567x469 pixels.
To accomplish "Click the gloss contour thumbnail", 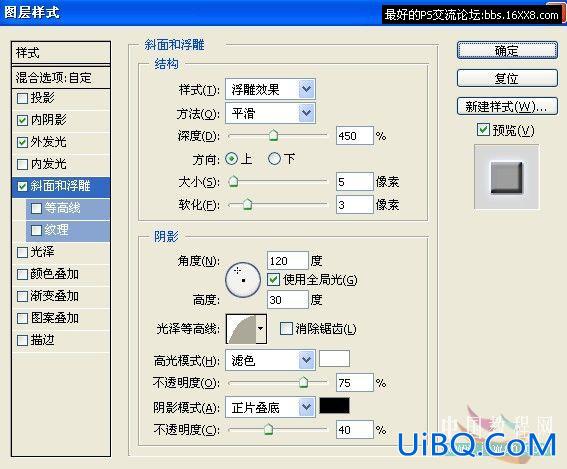I will 241,329.
